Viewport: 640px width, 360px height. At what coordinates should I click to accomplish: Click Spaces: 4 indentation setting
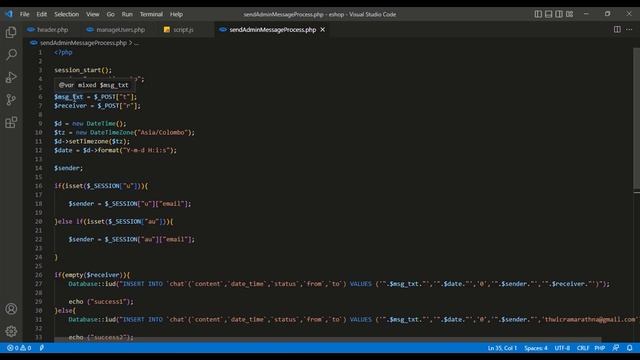[536, 348]
